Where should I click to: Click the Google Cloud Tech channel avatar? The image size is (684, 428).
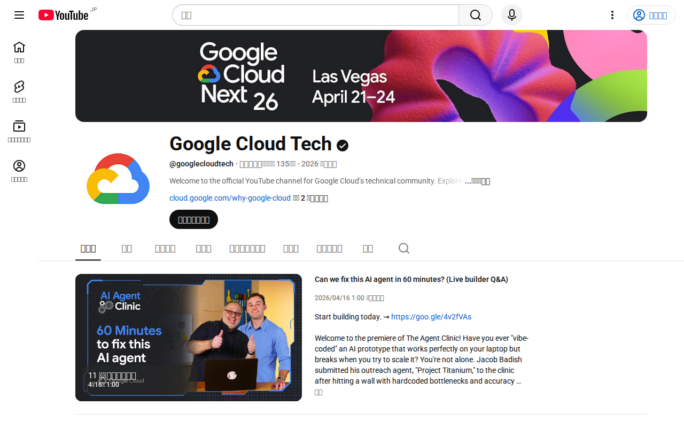pyautogui.click(x=118, y=181)
